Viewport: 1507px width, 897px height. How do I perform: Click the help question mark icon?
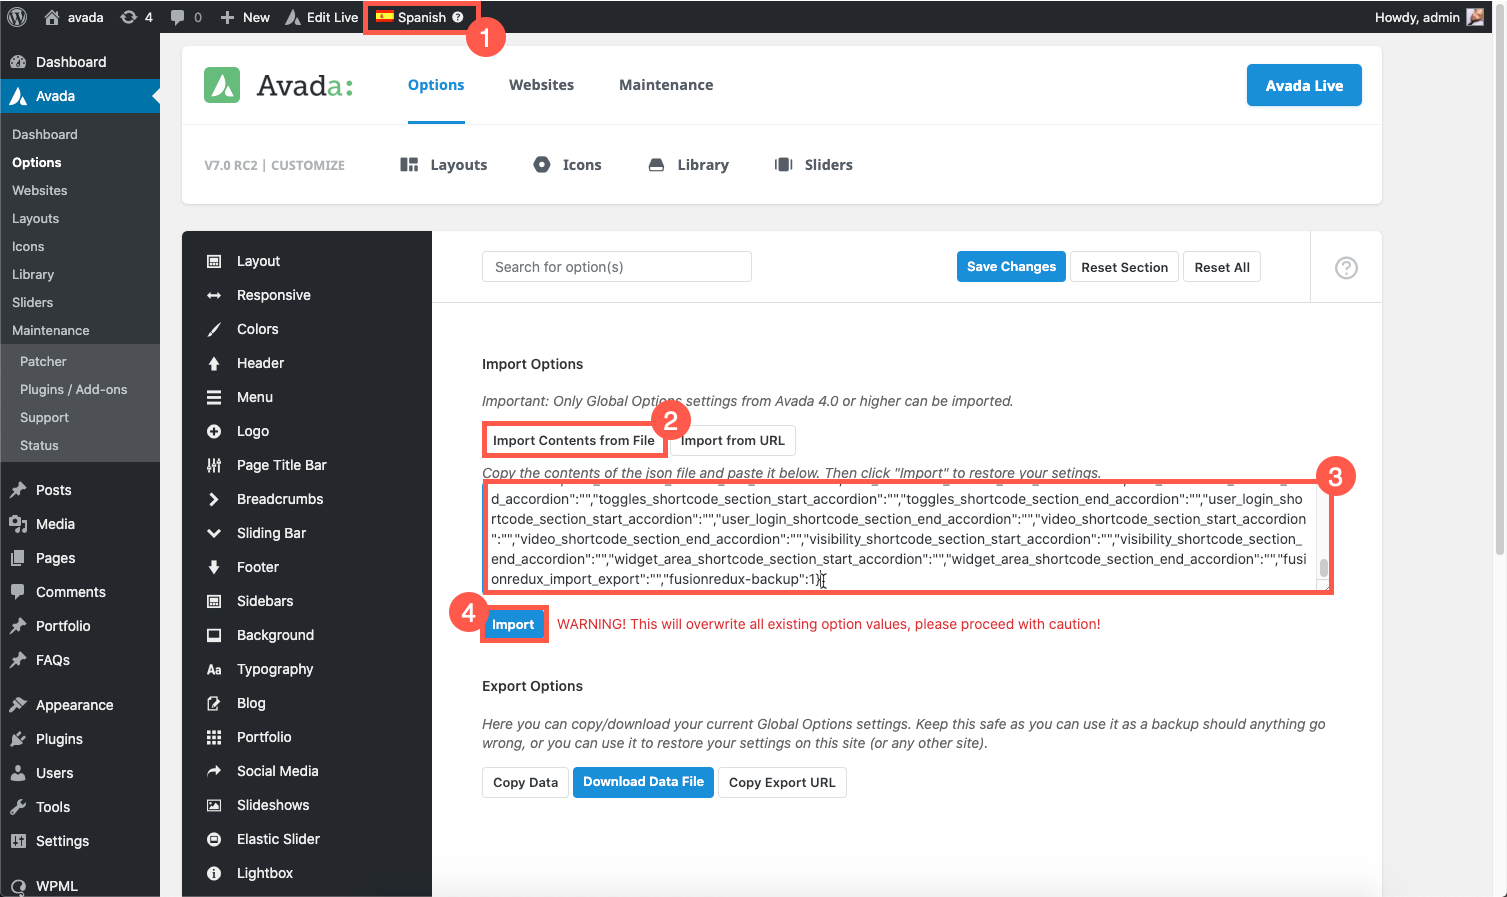pyautogui.click(x=1346, y=267)
